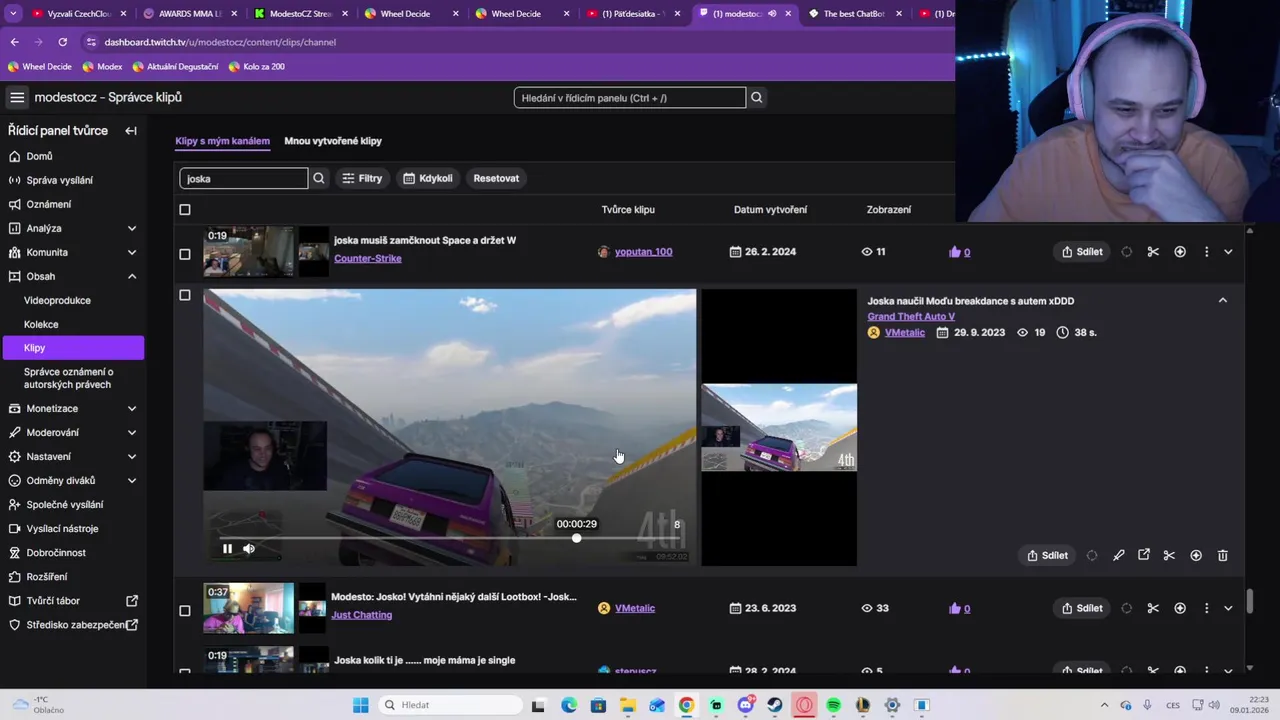Open three-dot menu in Lootbox clip row
The width and height of the screenshot is (1280, 720).
tap(1206, 608)
